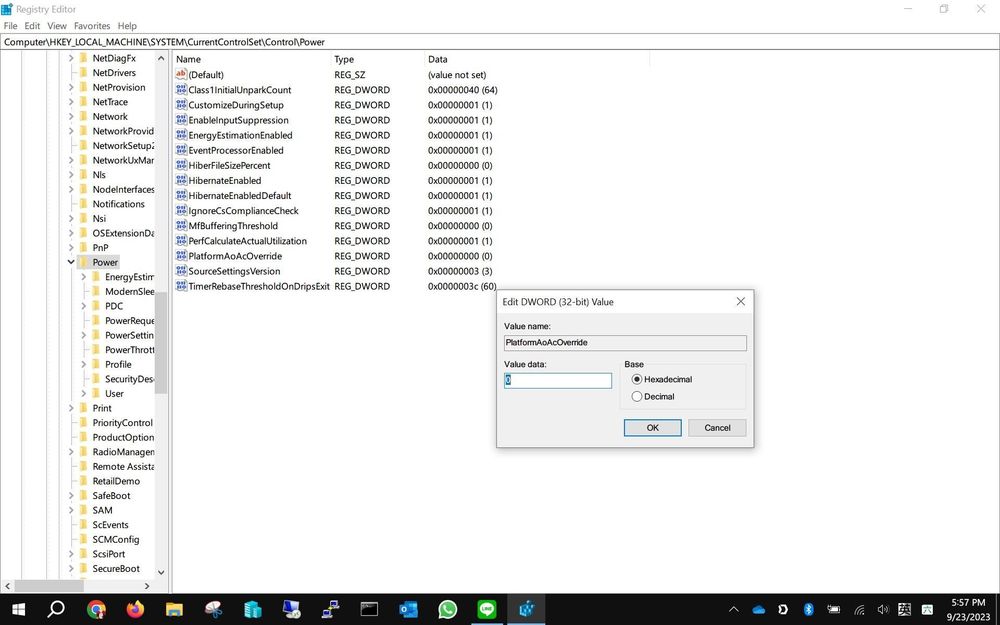Open WhatsApp in the taskbar

447,609
